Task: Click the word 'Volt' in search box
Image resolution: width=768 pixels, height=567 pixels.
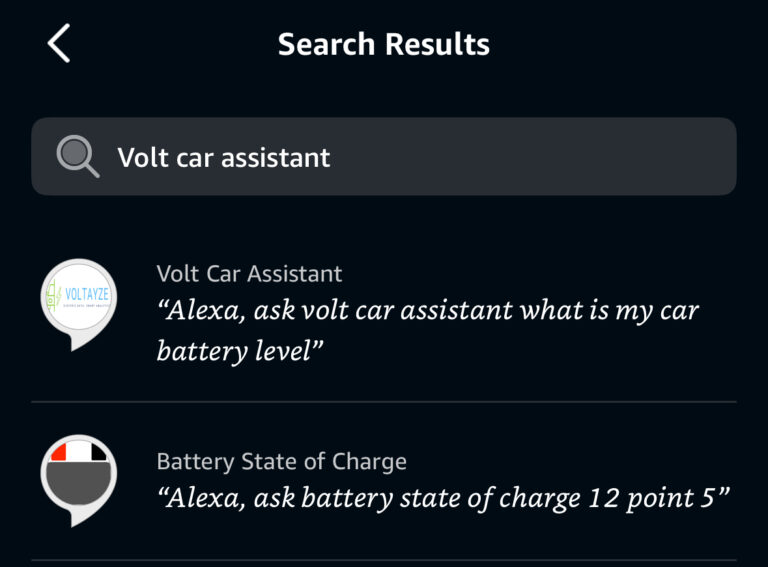Action: (142, 157)
